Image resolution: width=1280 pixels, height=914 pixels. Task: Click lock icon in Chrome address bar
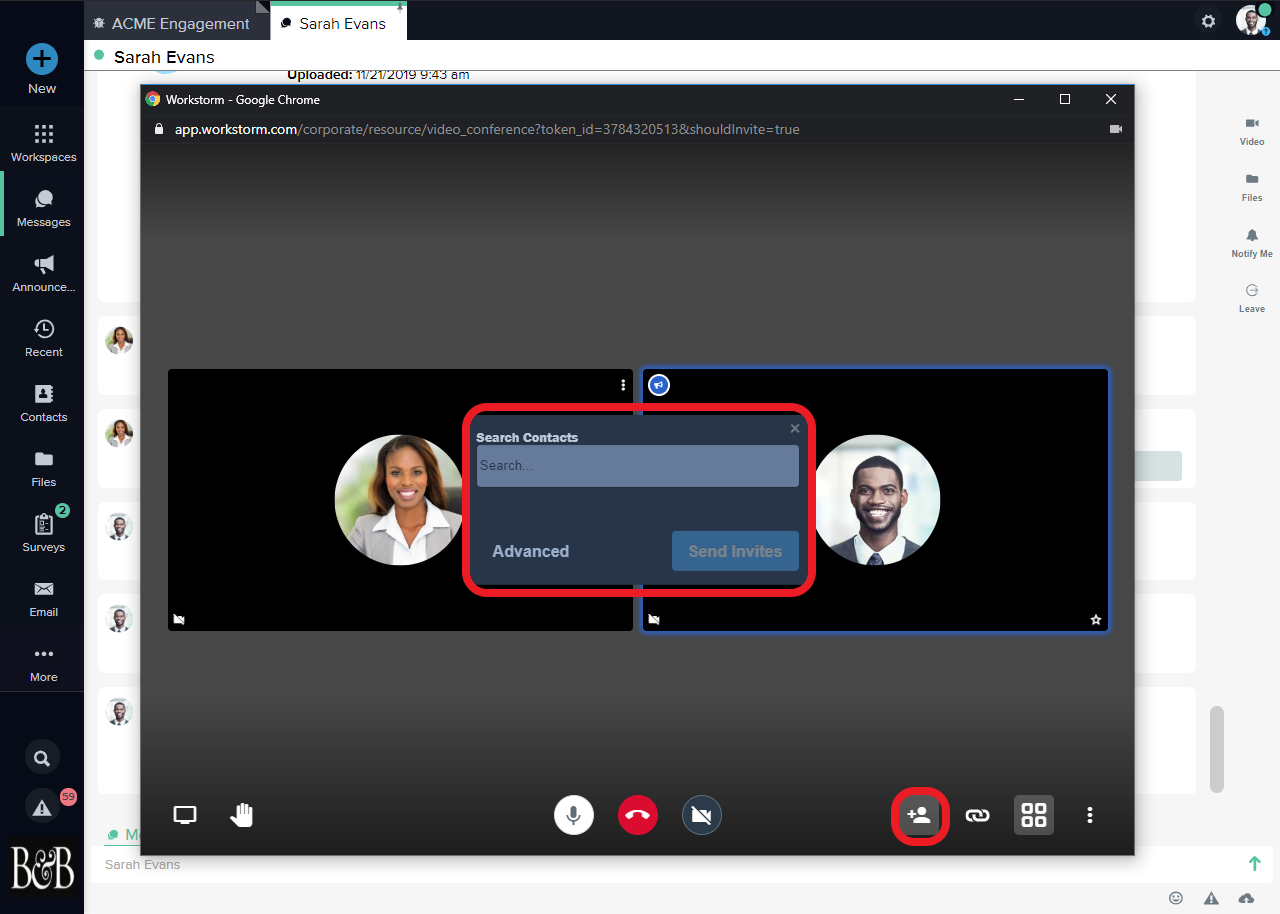coord(157,129)
